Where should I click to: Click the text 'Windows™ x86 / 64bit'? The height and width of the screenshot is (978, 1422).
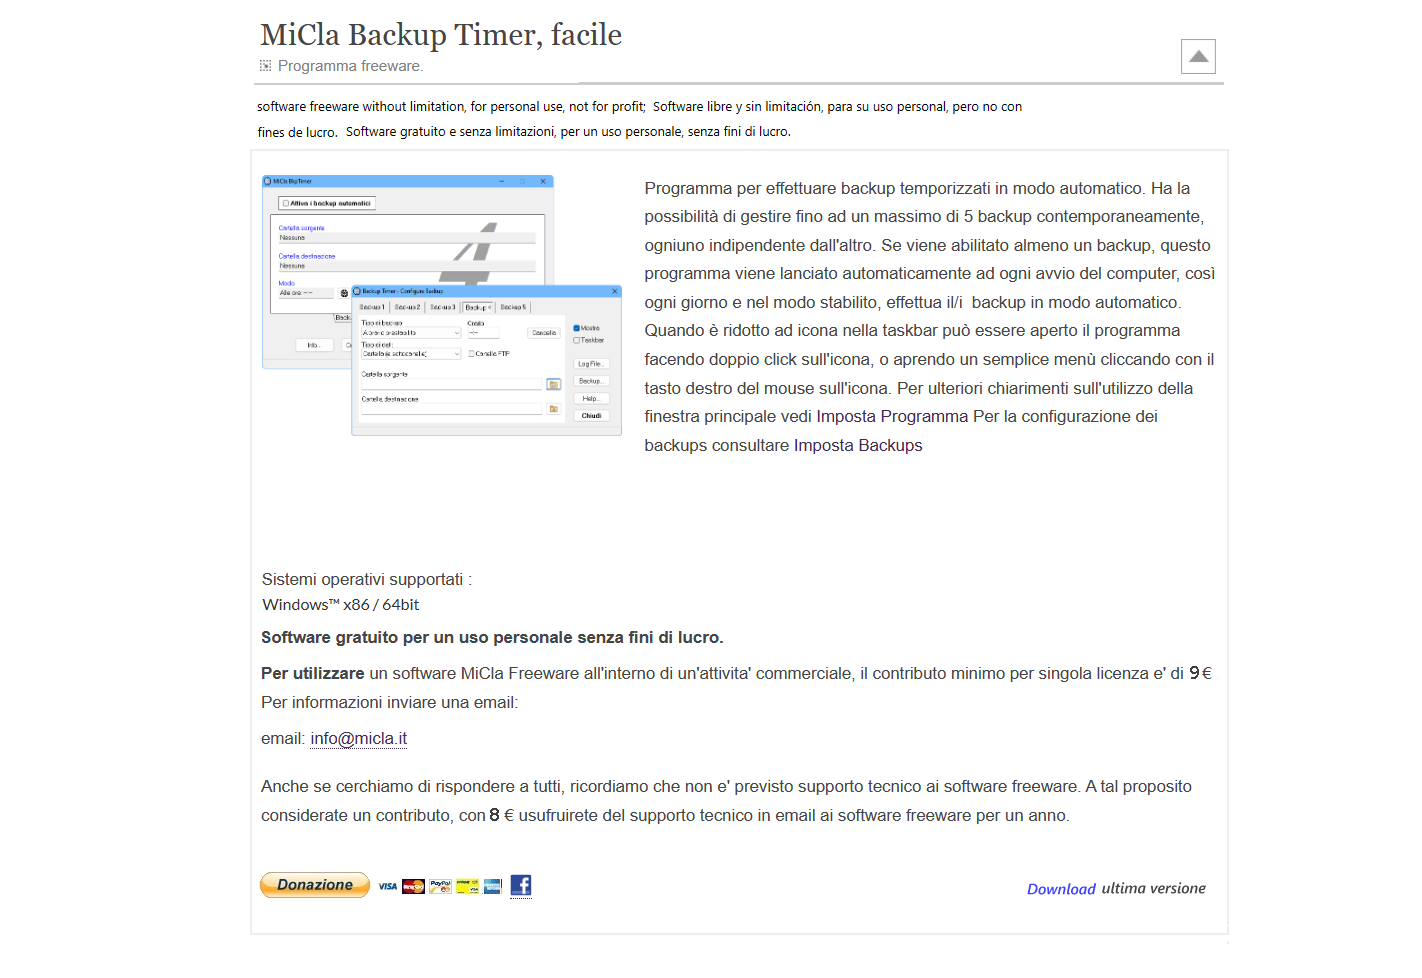340,605
